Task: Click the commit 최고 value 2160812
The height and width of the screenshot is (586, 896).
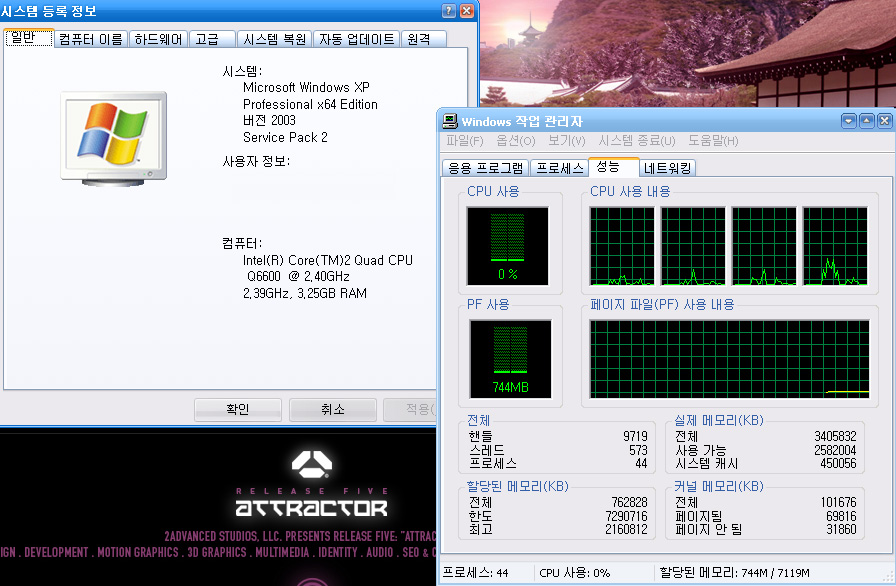Action: (627, 529)
